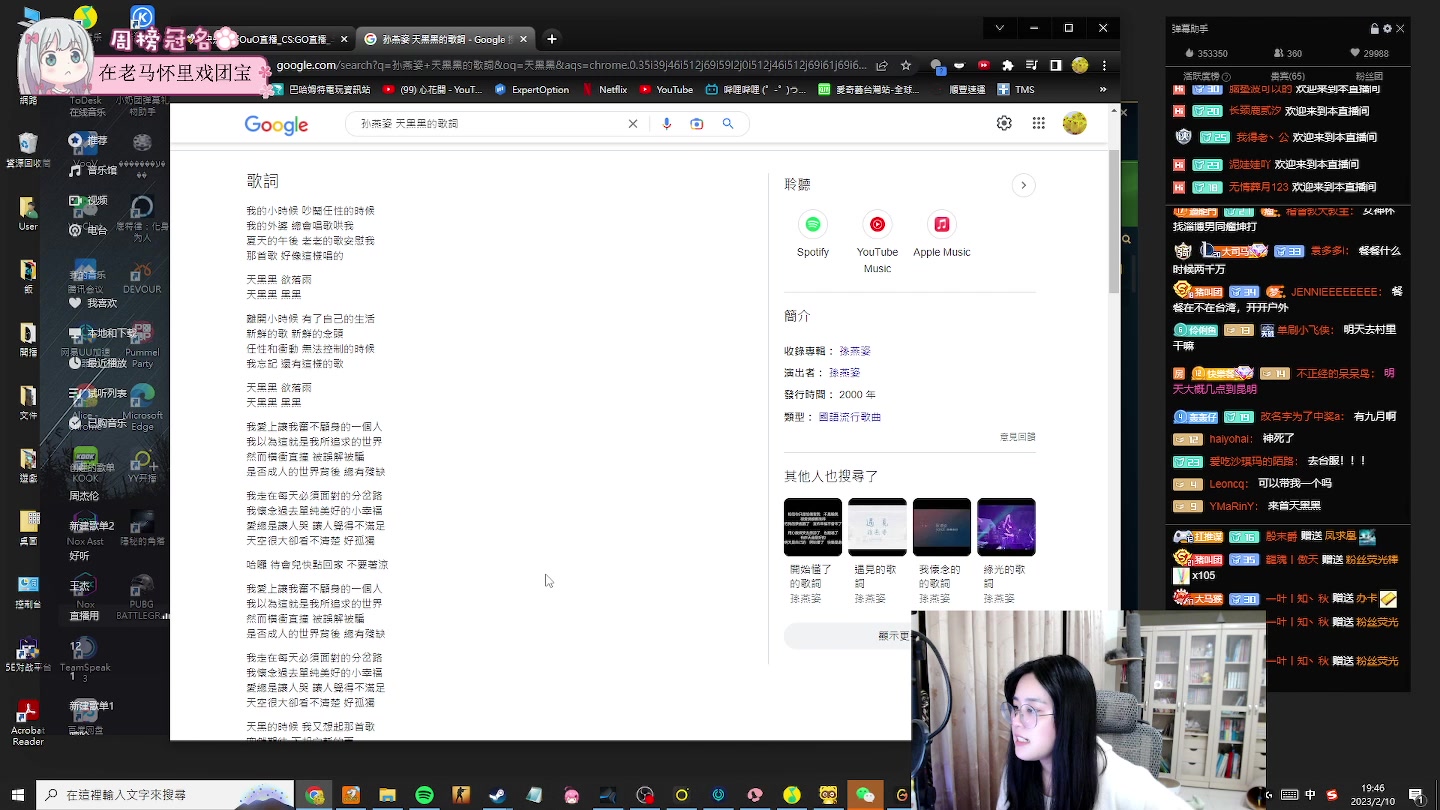Click the Windows taskbar search box
Viewport: 1440px width, 810px height.
coord(165,795)
